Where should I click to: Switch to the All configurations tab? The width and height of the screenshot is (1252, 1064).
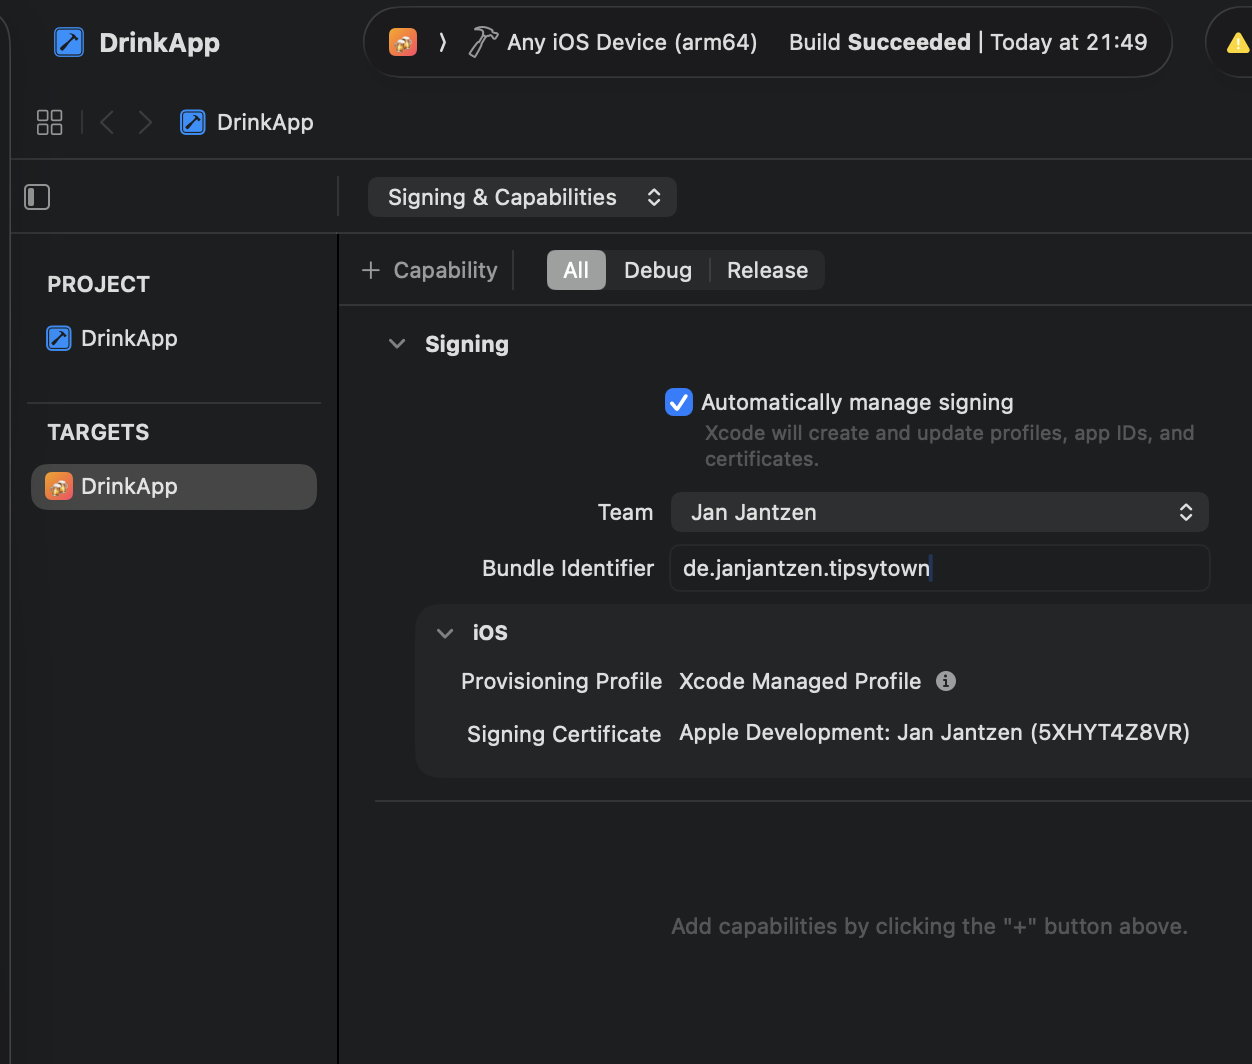tap(576, 270)
